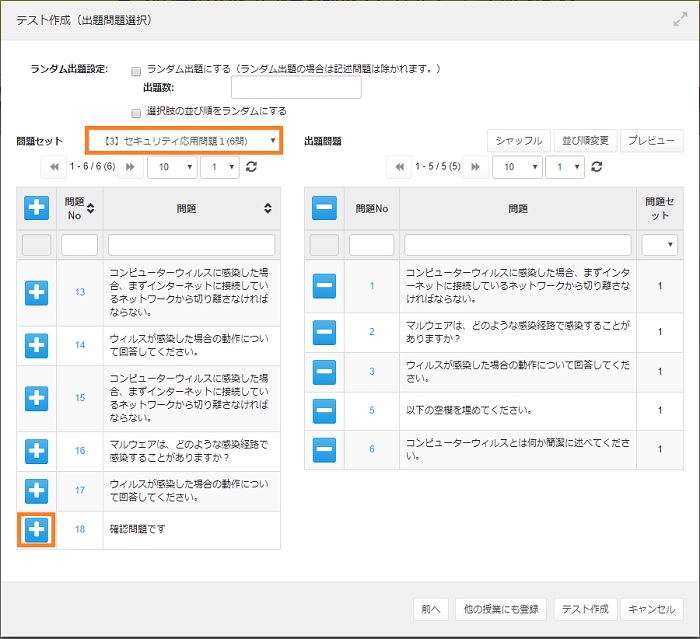Screen dimensions: 700x639
Task: Open question number 16 link
Action: tap(80, 451)
